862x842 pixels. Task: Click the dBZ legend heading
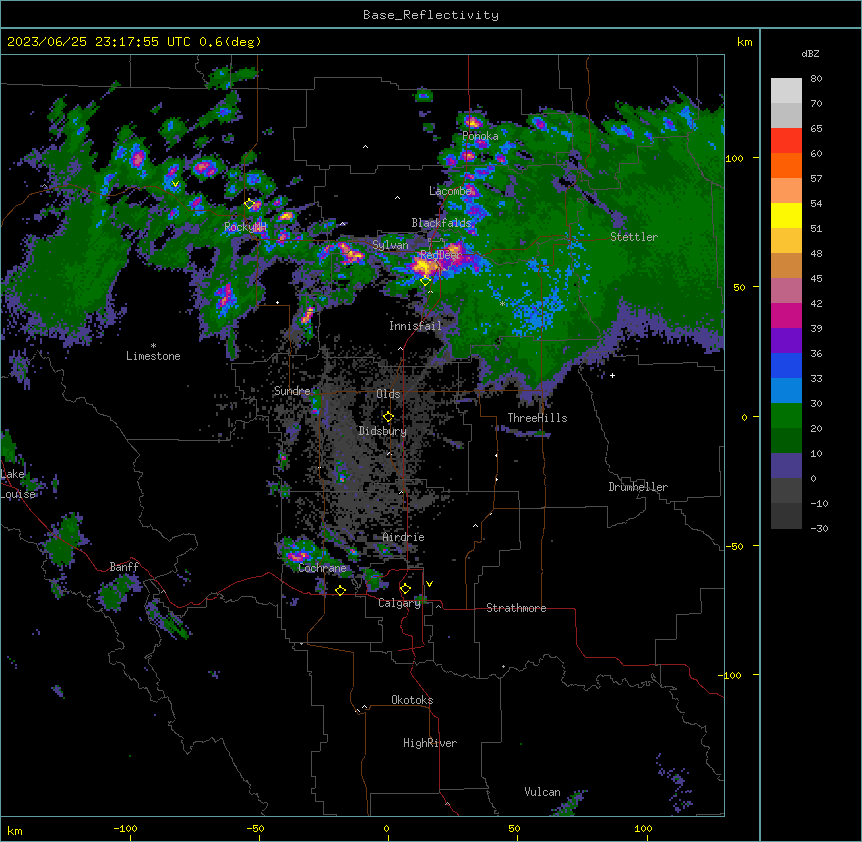pyautogui.click(x=810, y=53)
